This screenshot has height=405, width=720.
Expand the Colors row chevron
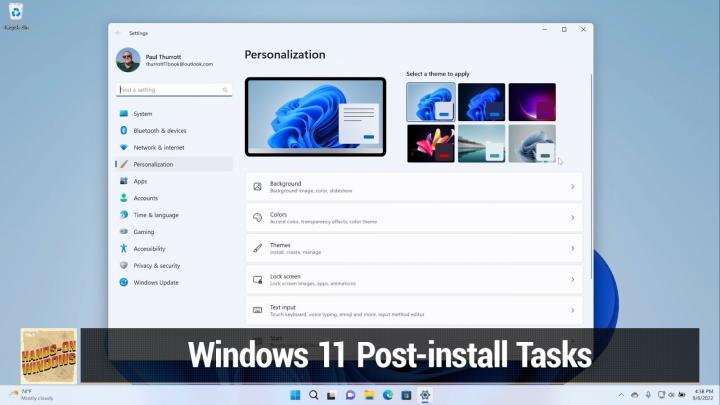(573, 218)
